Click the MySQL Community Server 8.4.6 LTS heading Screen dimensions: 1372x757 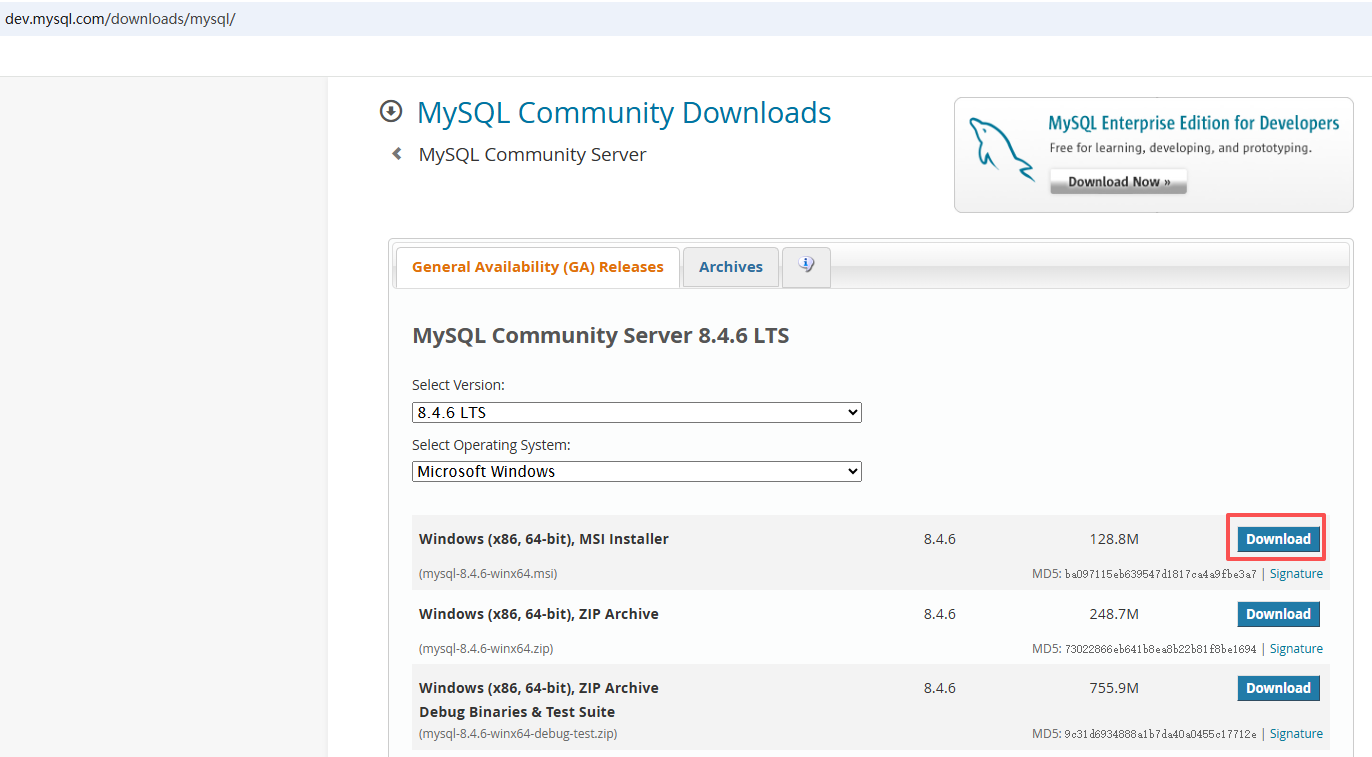coord(601,336)
